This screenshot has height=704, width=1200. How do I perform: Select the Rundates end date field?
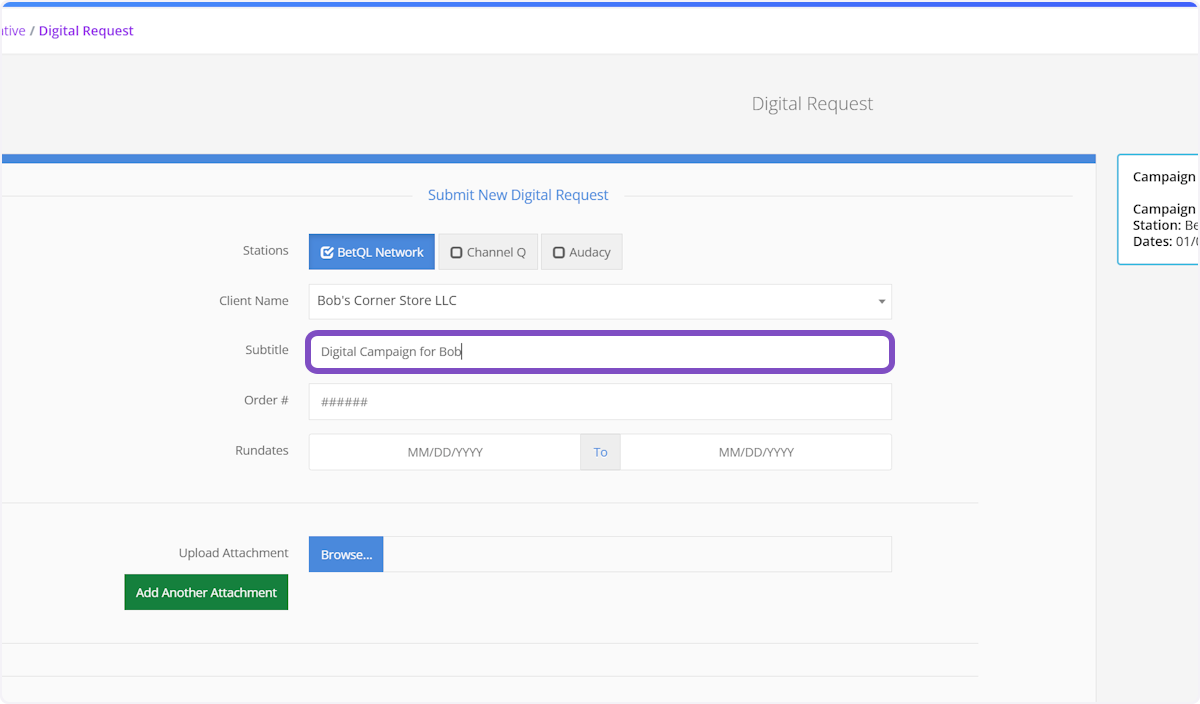755,452
